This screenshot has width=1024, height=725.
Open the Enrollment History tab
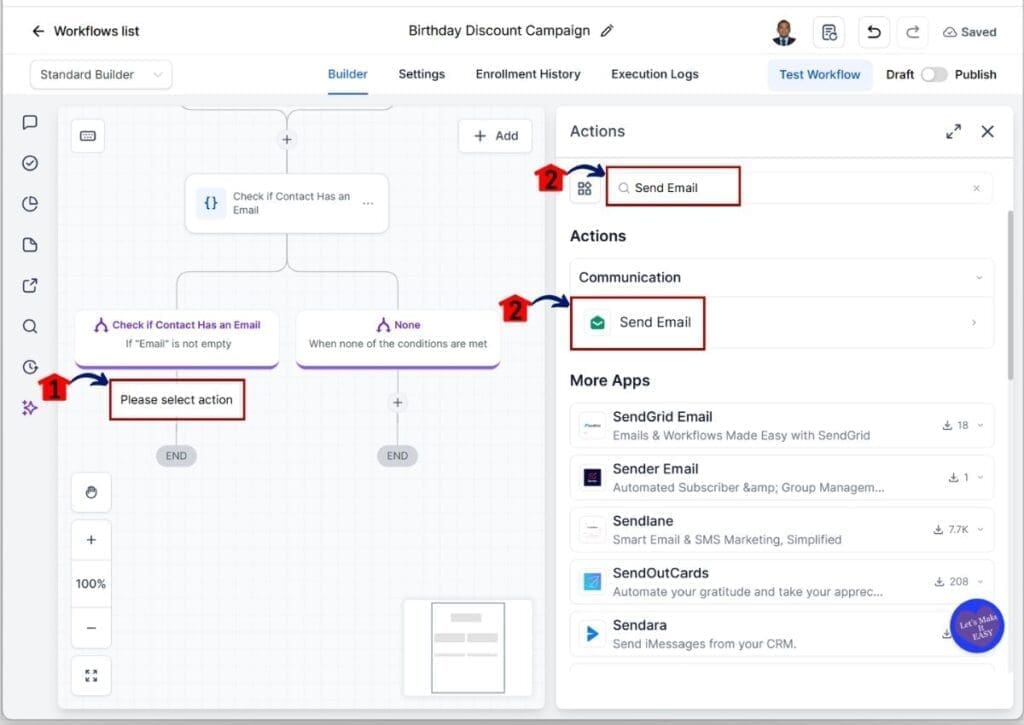pos(528,74)
